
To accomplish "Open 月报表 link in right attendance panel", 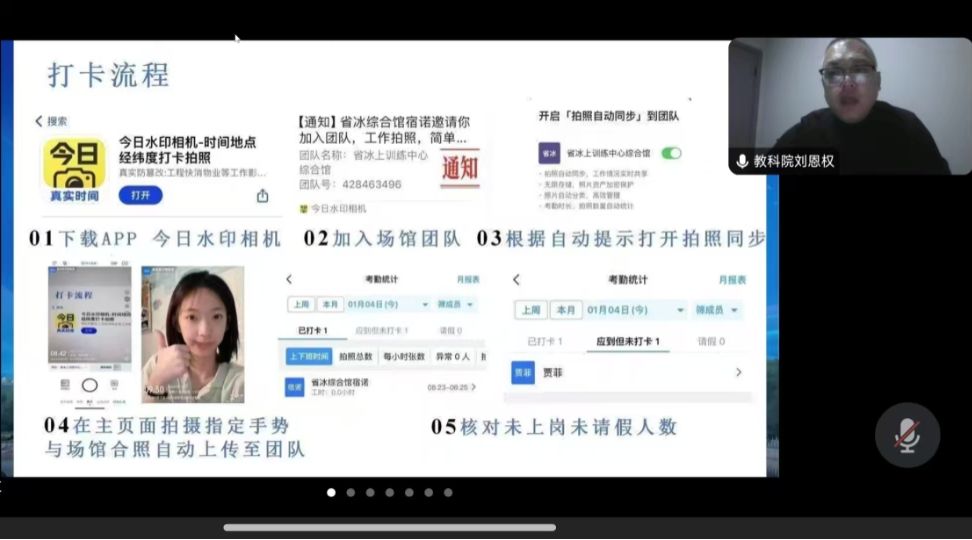I will click(x=732, y=280).
